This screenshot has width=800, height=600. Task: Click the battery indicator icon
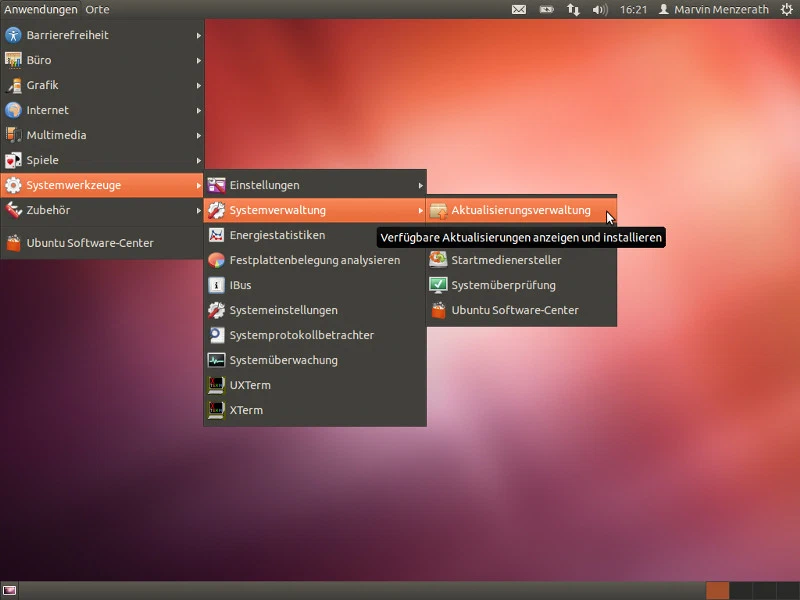[546, 9]
